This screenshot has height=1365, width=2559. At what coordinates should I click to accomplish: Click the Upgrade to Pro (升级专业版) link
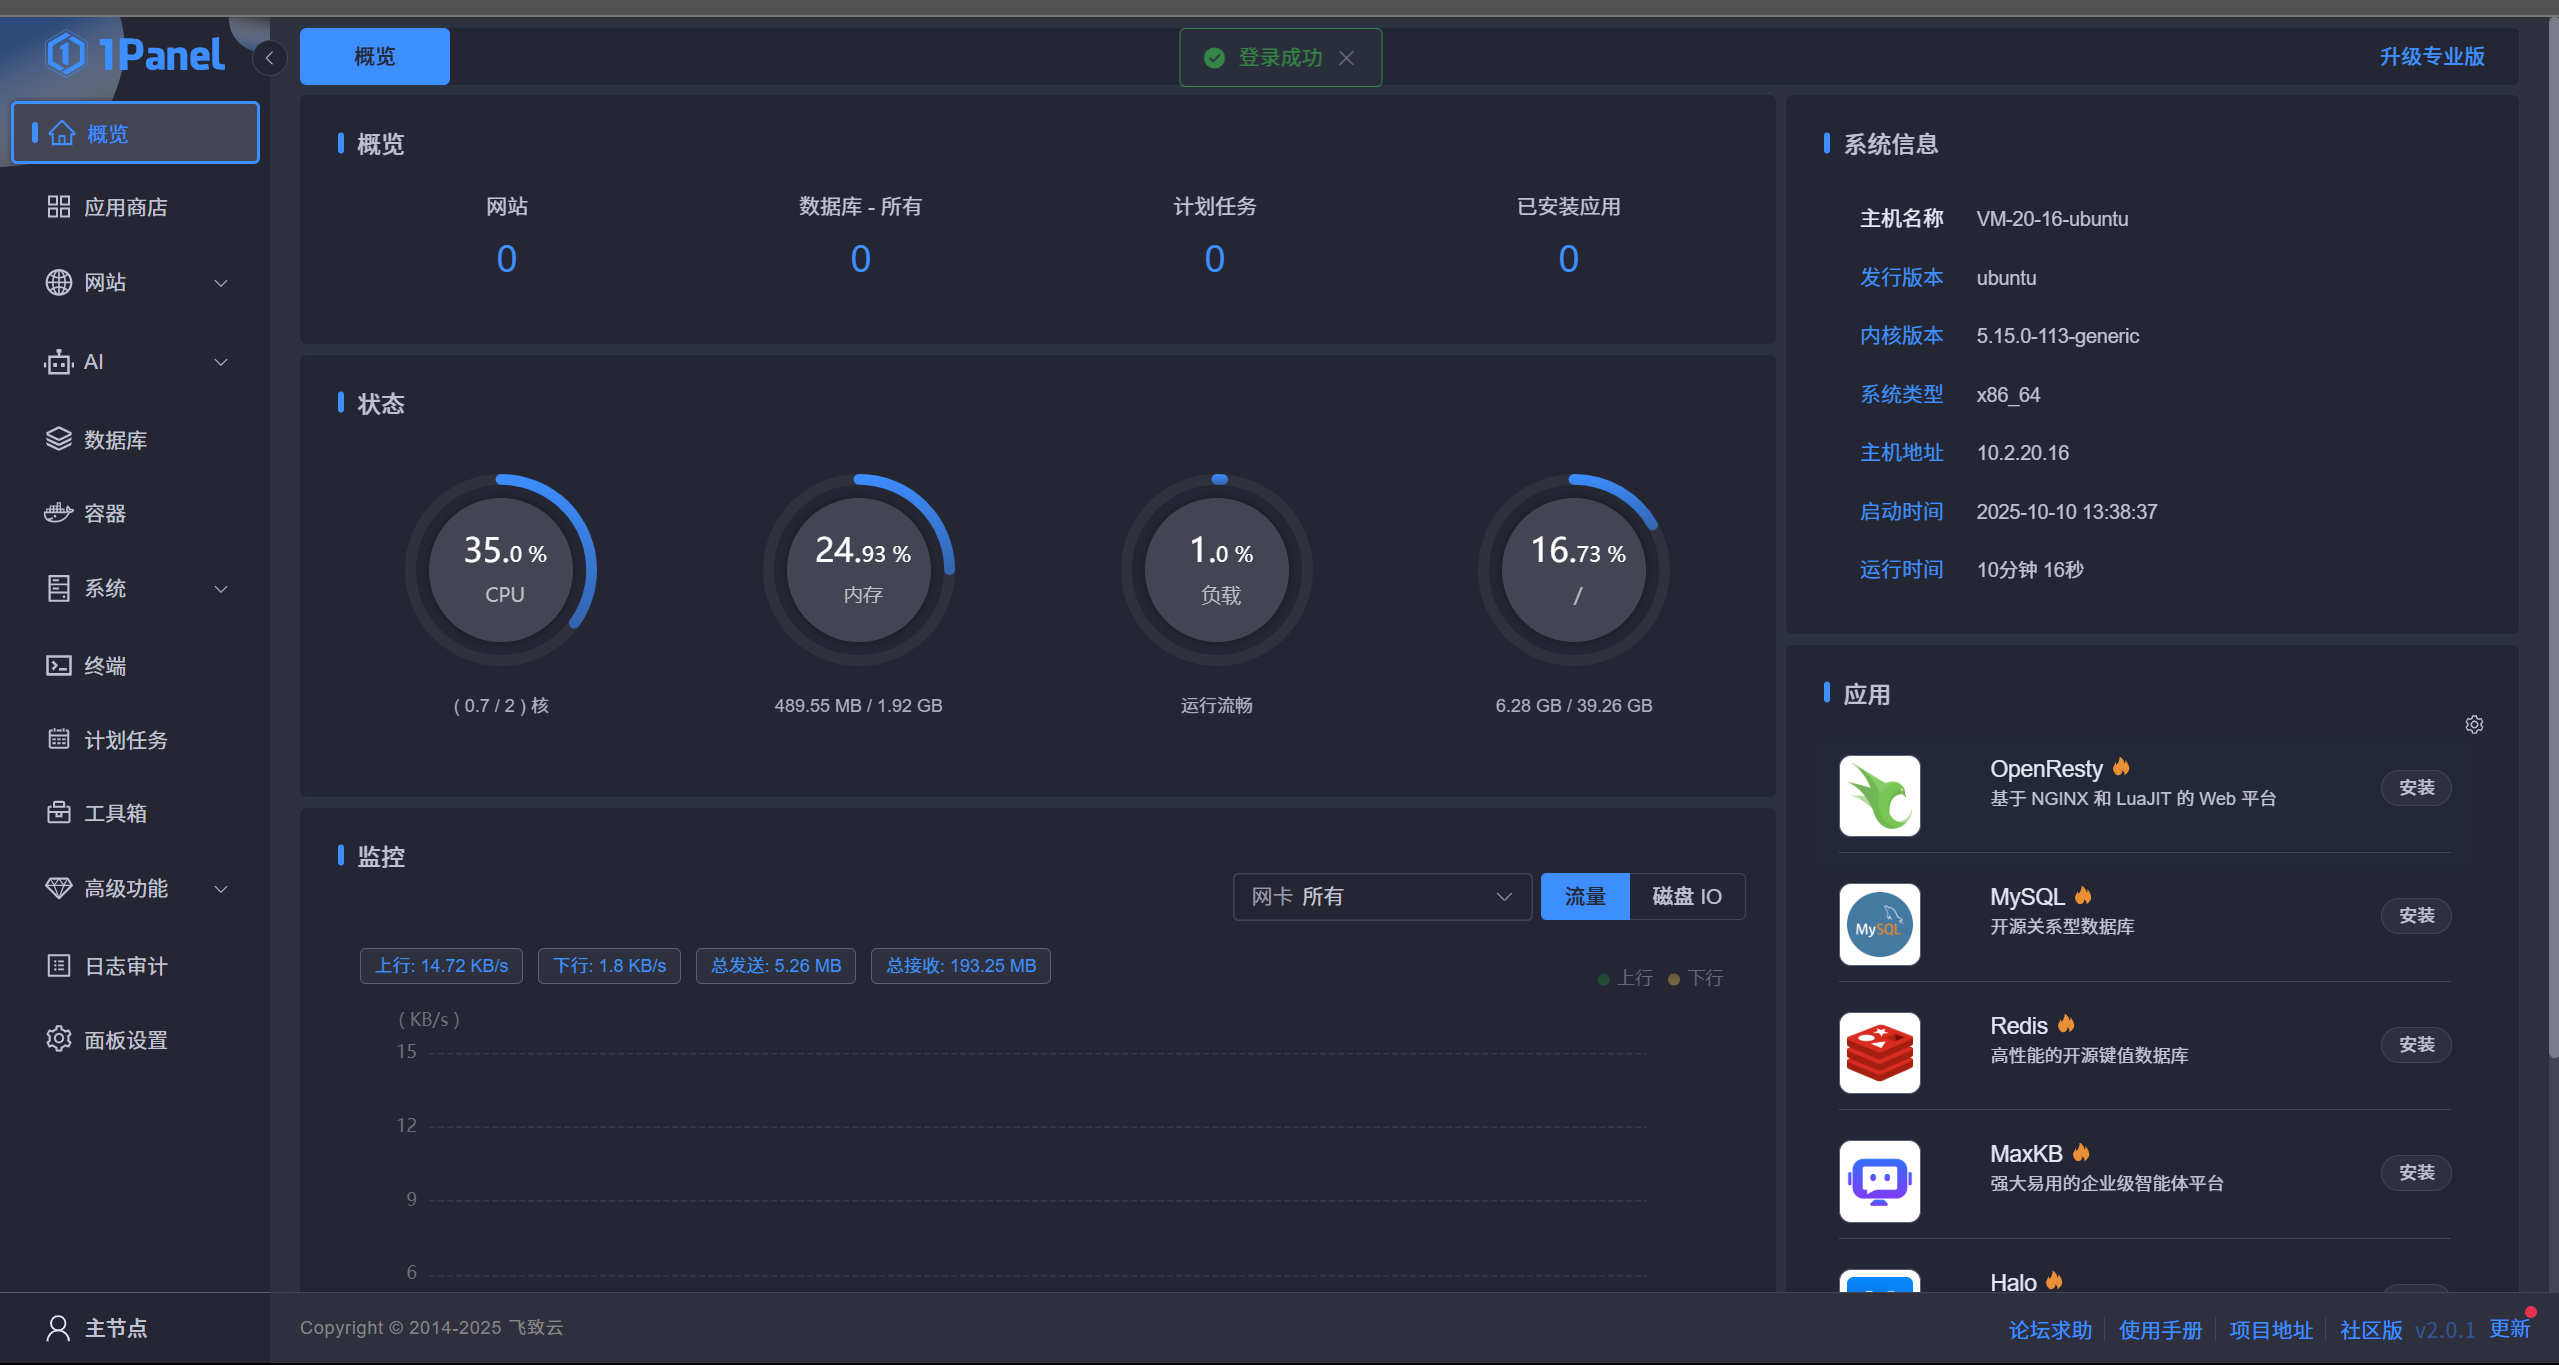(2431, 57)
